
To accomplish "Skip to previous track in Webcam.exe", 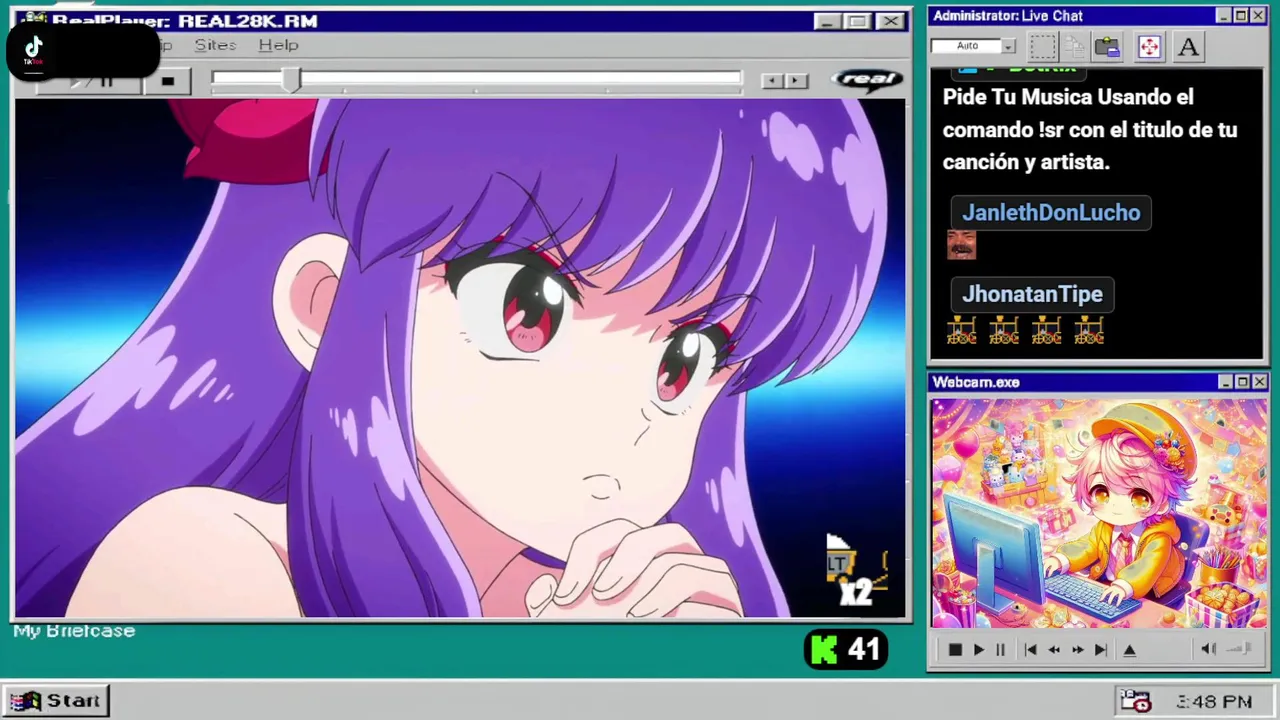I will [x=1030, y=650].
